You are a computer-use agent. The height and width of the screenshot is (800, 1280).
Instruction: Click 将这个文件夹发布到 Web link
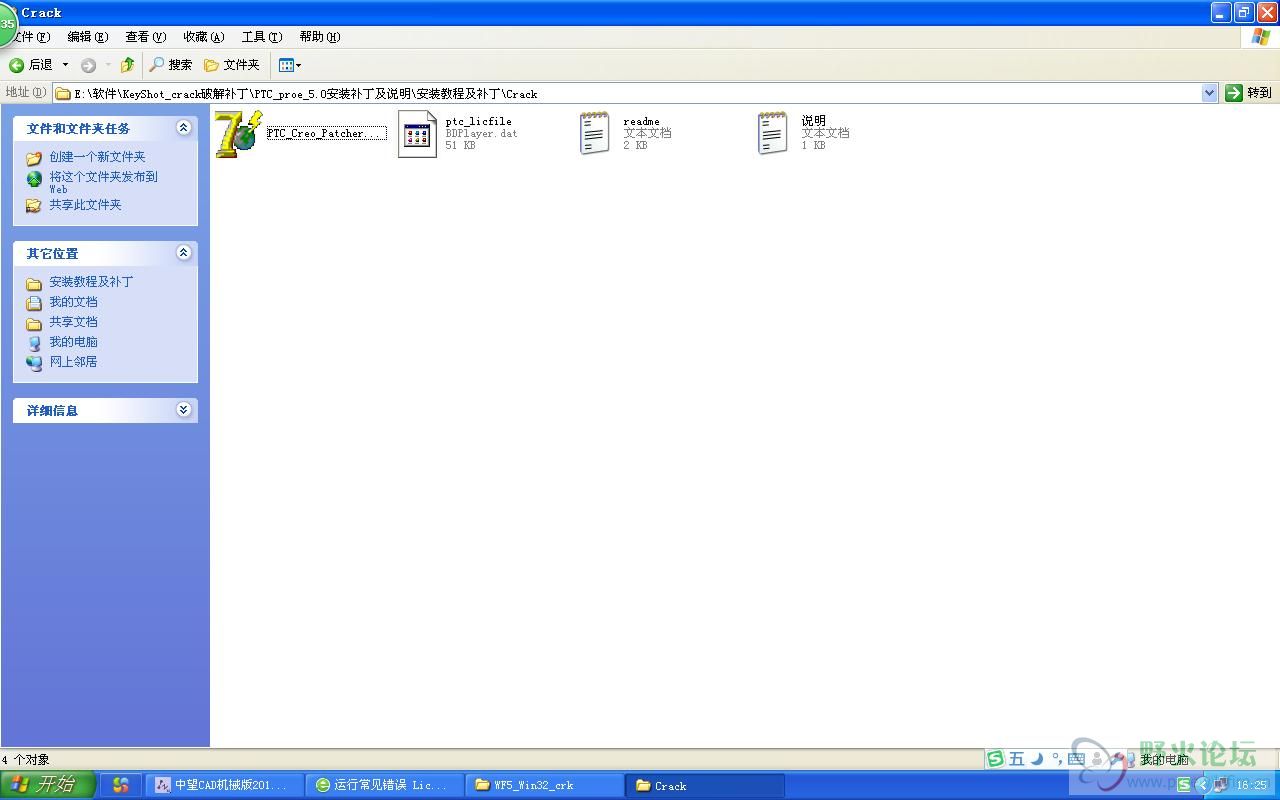coord(104,182)
